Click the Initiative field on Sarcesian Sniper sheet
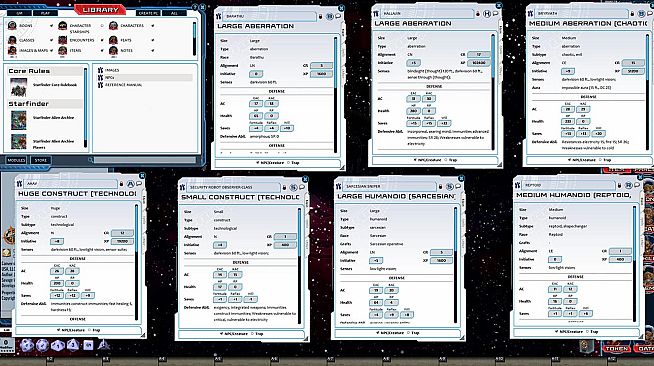This screenshot has height=366, width=654. click(x=376, y=261)
